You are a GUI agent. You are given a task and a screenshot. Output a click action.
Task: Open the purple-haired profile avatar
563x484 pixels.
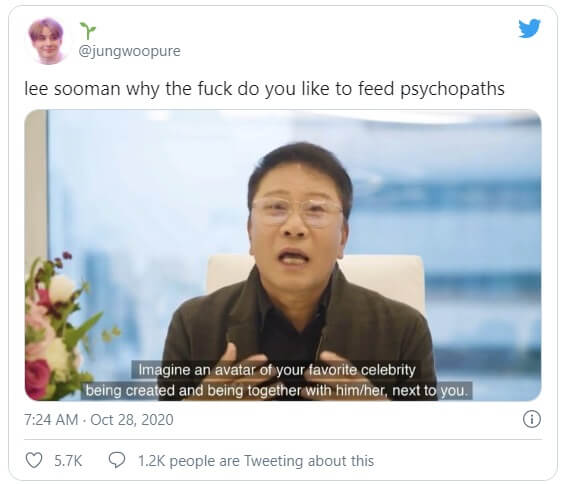pos(46,41)
